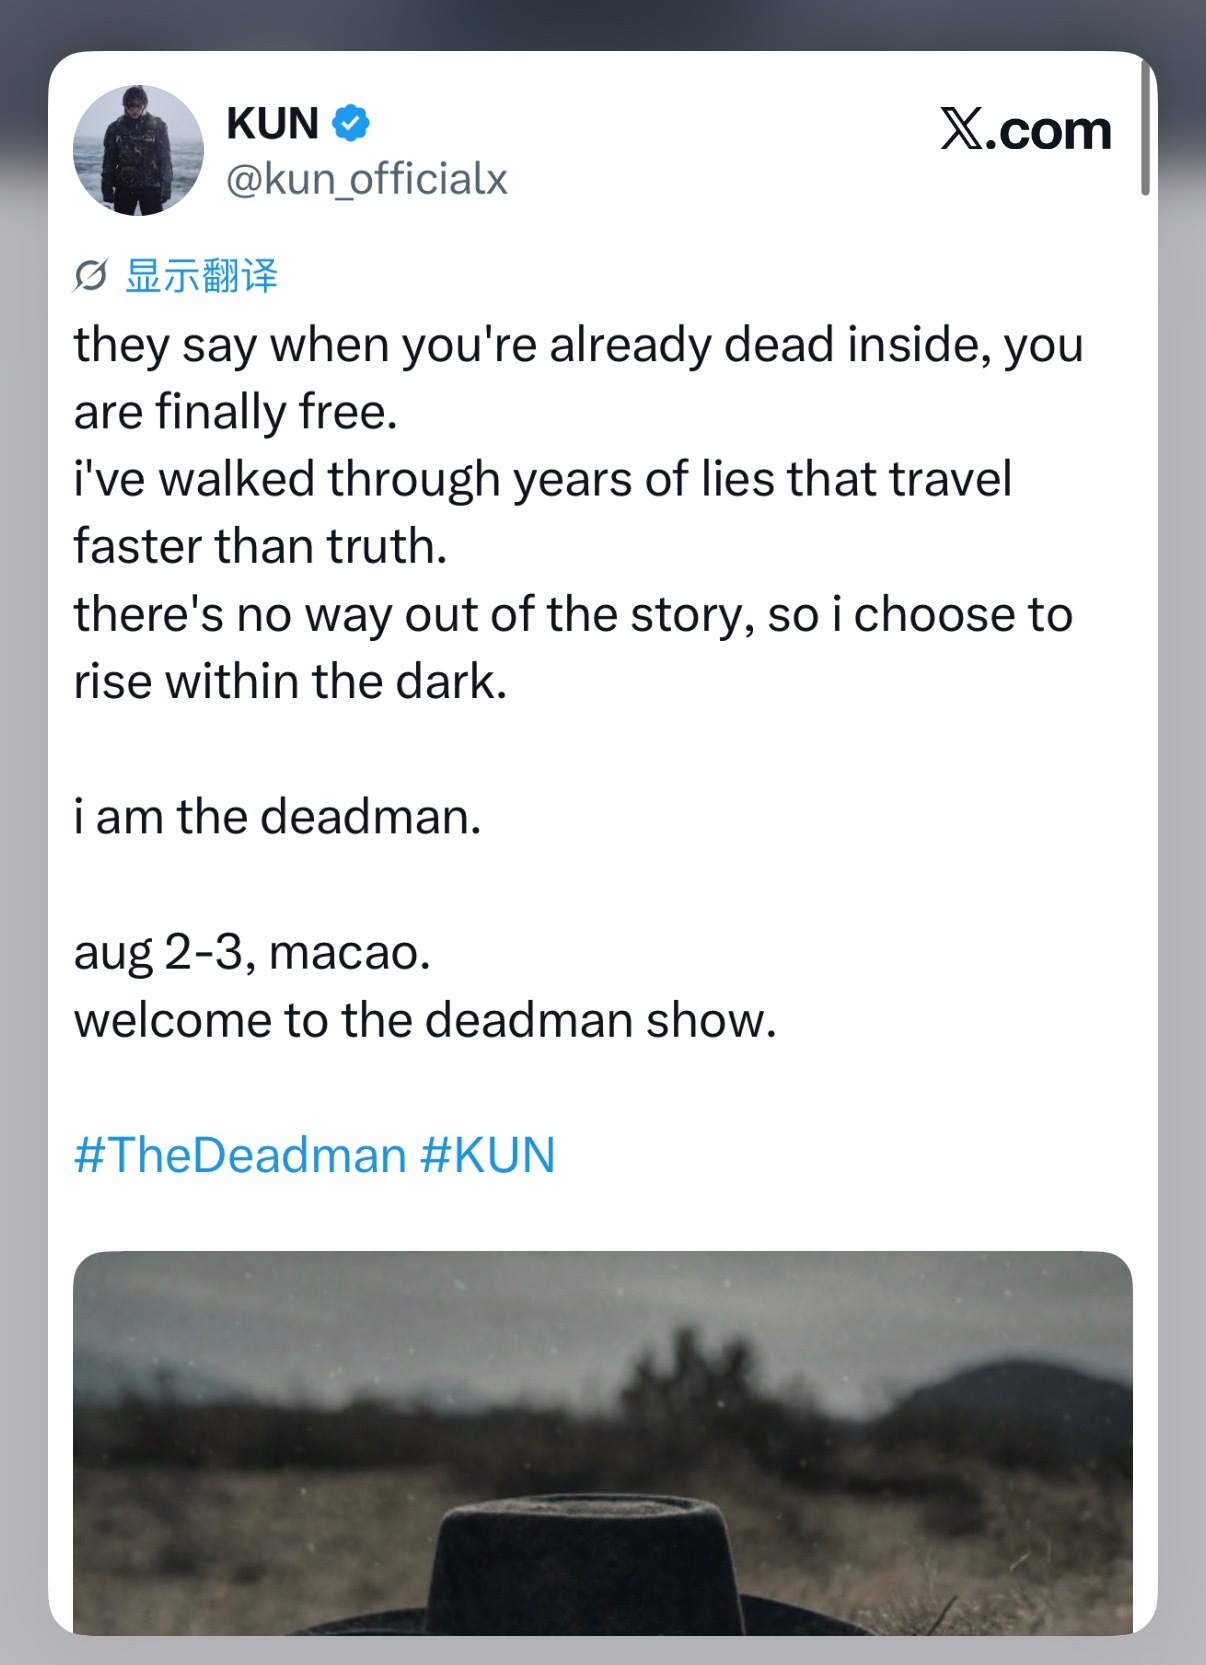Click the translate icon beside 显示翻译

pos(90,275)
